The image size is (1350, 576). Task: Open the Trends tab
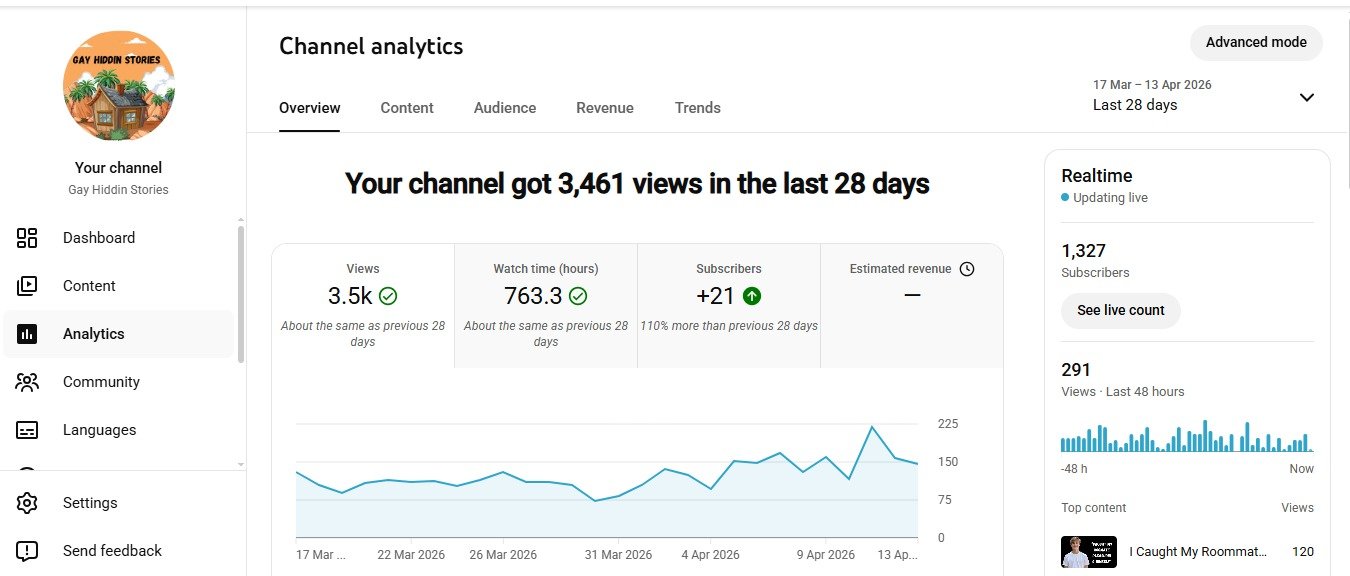click(x=697, y=108)
